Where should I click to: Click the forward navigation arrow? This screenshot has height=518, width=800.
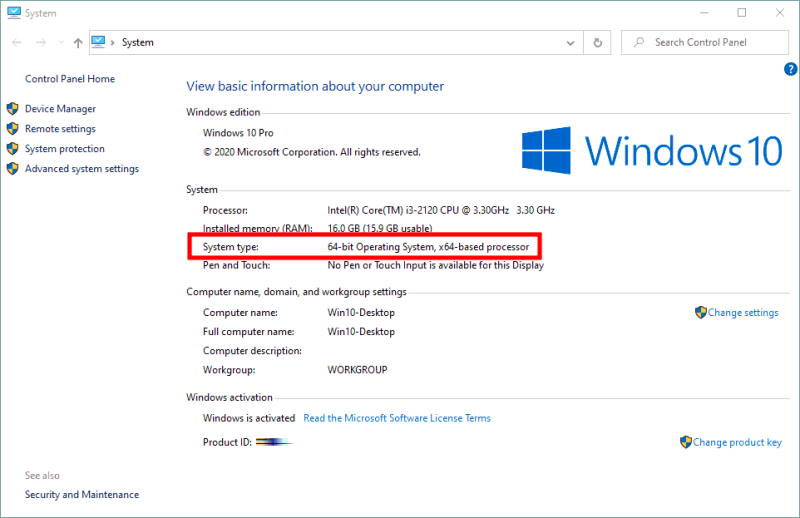tap(41, 42)
